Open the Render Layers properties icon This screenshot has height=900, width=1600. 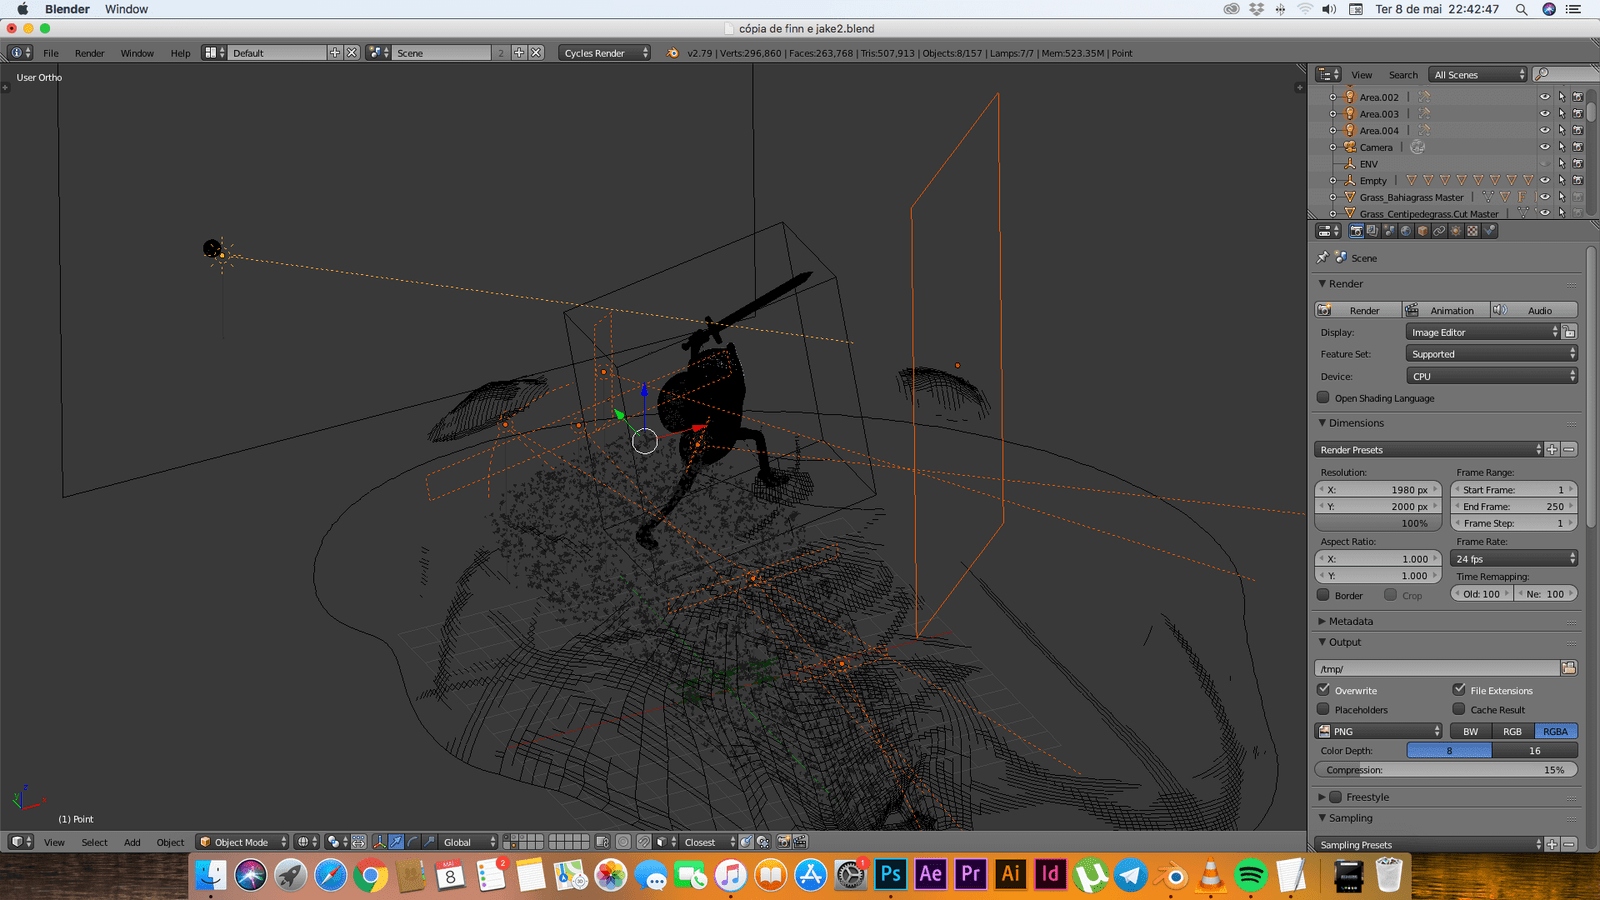pyautogui.click(x=1372, y=231)
